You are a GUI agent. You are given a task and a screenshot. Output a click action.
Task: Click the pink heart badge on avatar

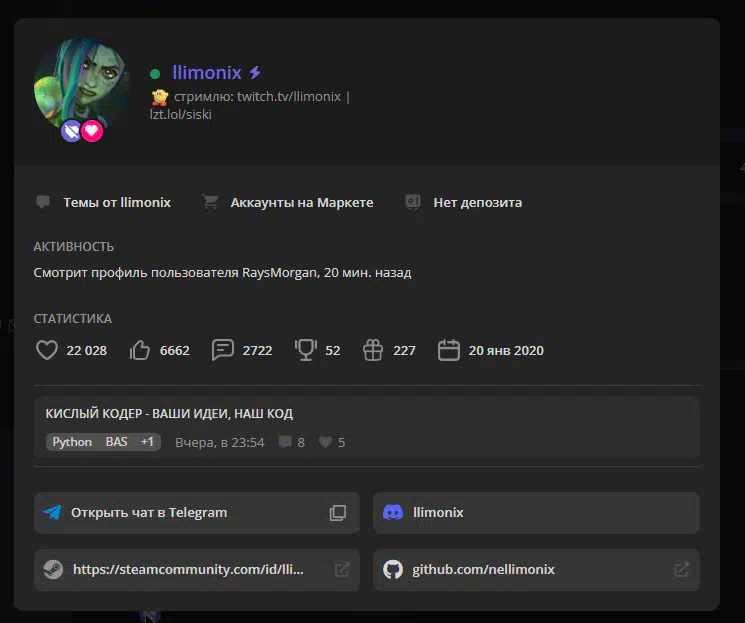point(92,131)
